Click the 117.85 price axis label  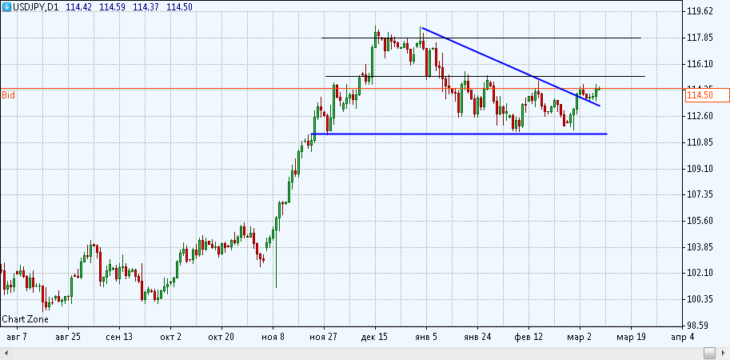click(700, 38)
